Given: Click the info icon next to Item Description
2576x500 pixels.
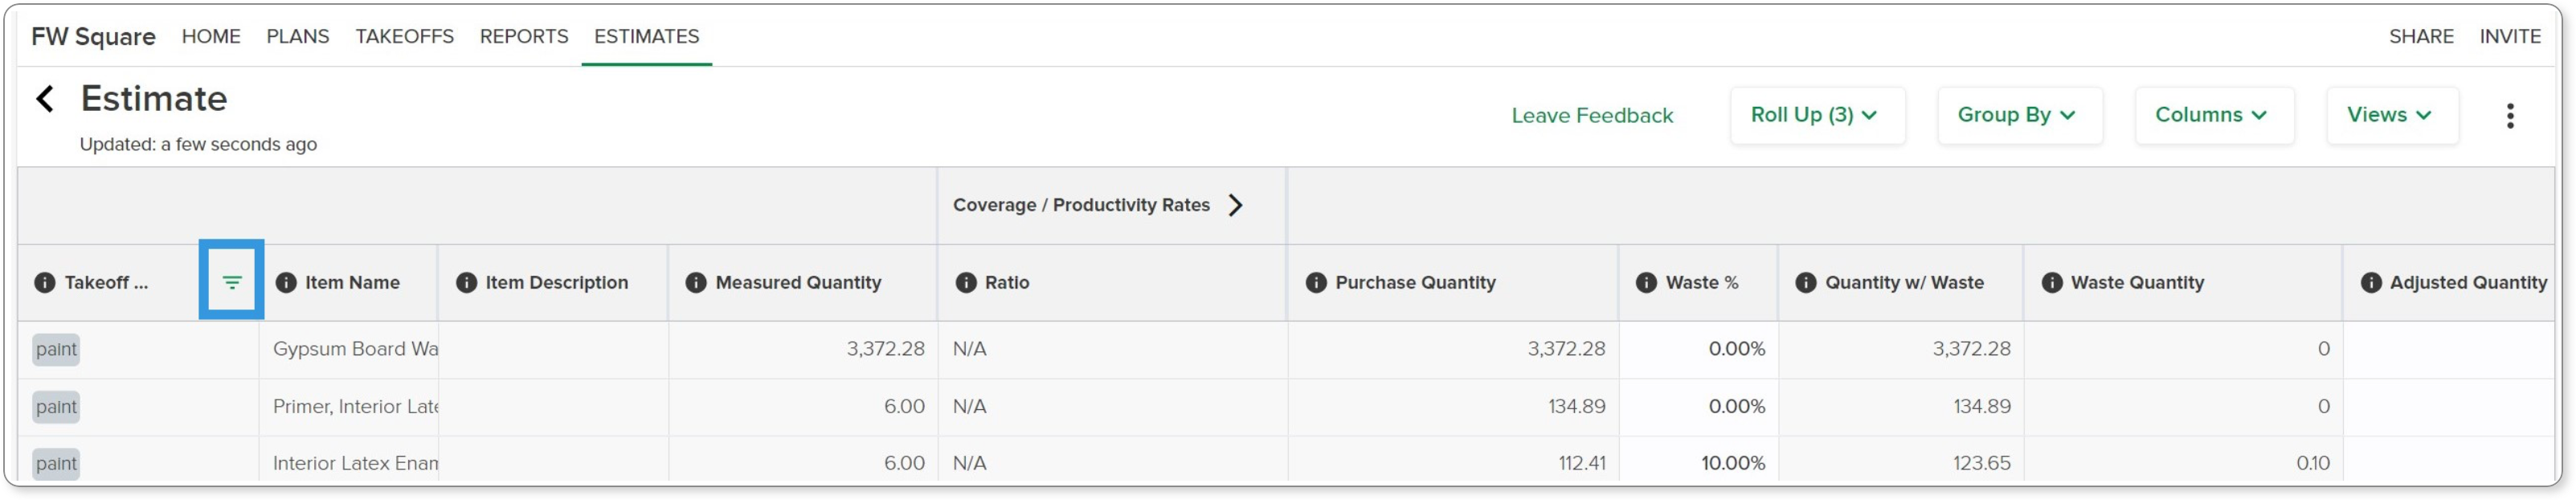Looking at the screenshot, I should coord(466,283).
